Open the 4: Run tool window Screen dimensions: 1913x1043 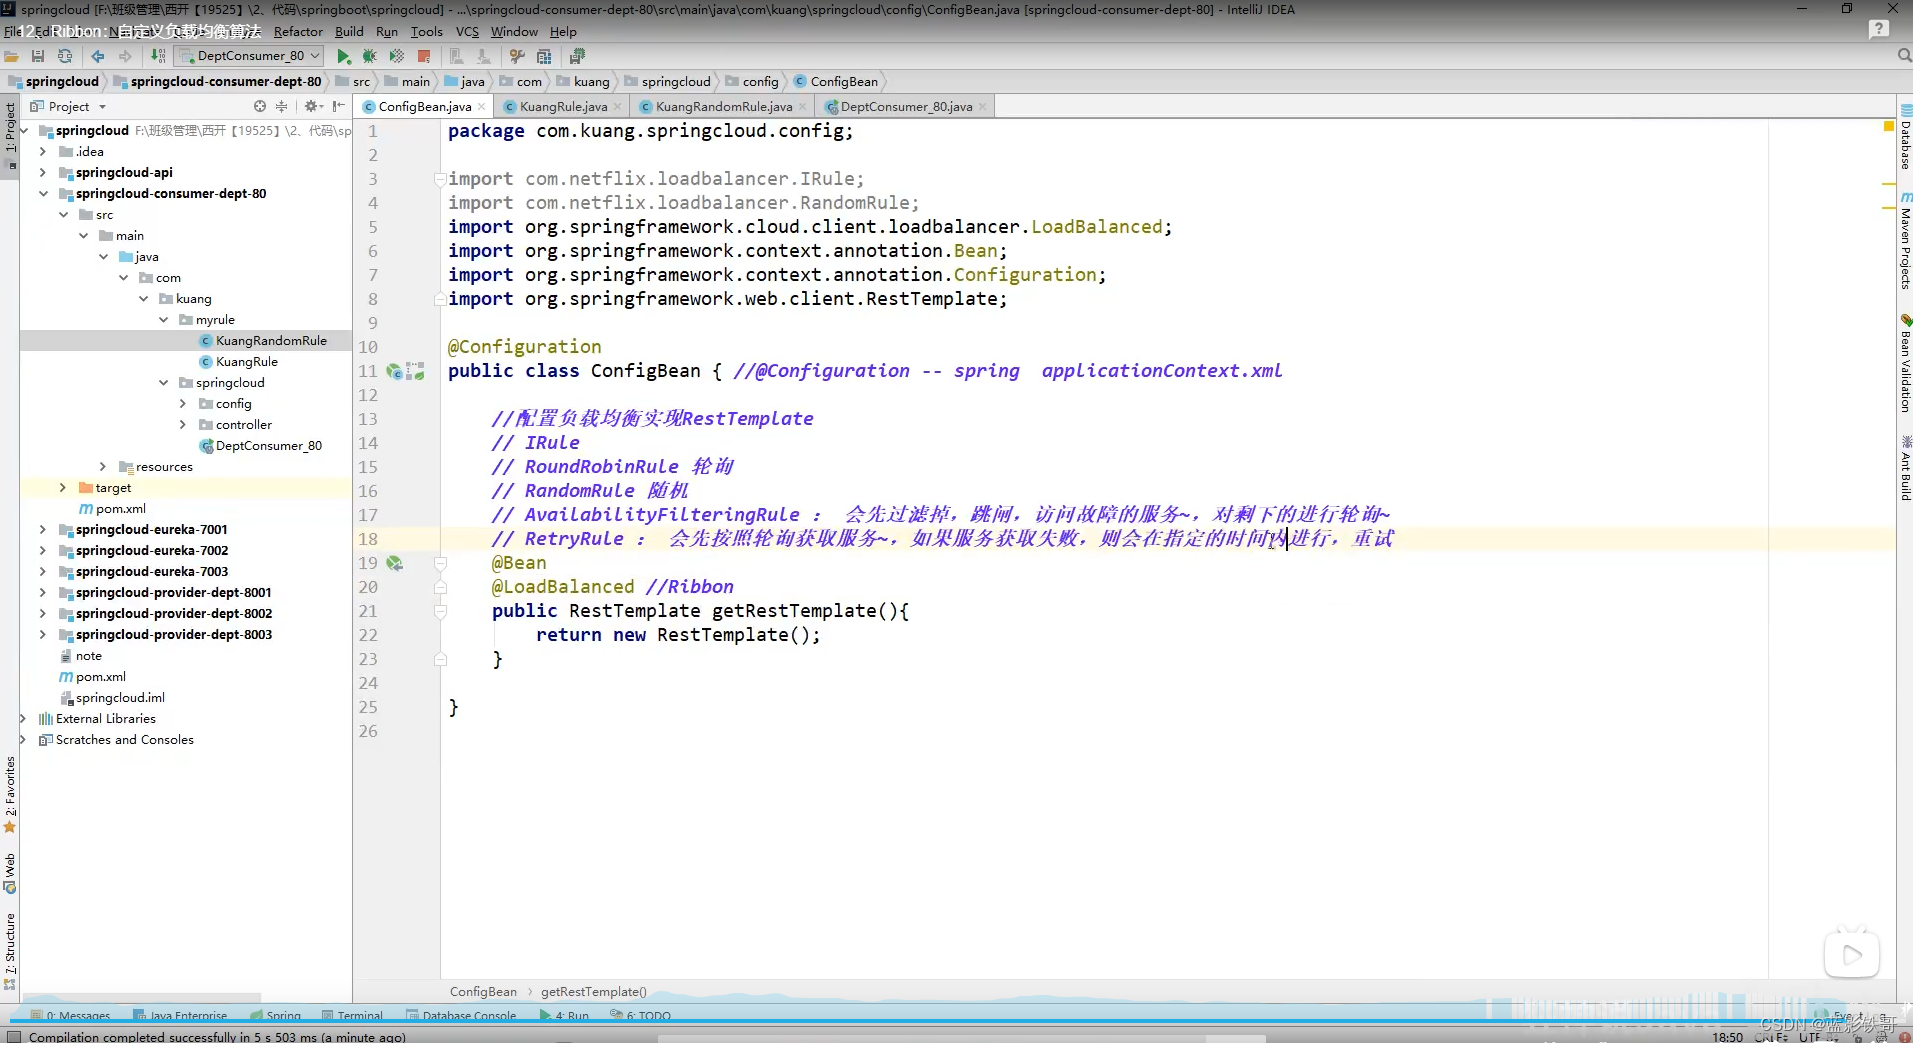565,1015
